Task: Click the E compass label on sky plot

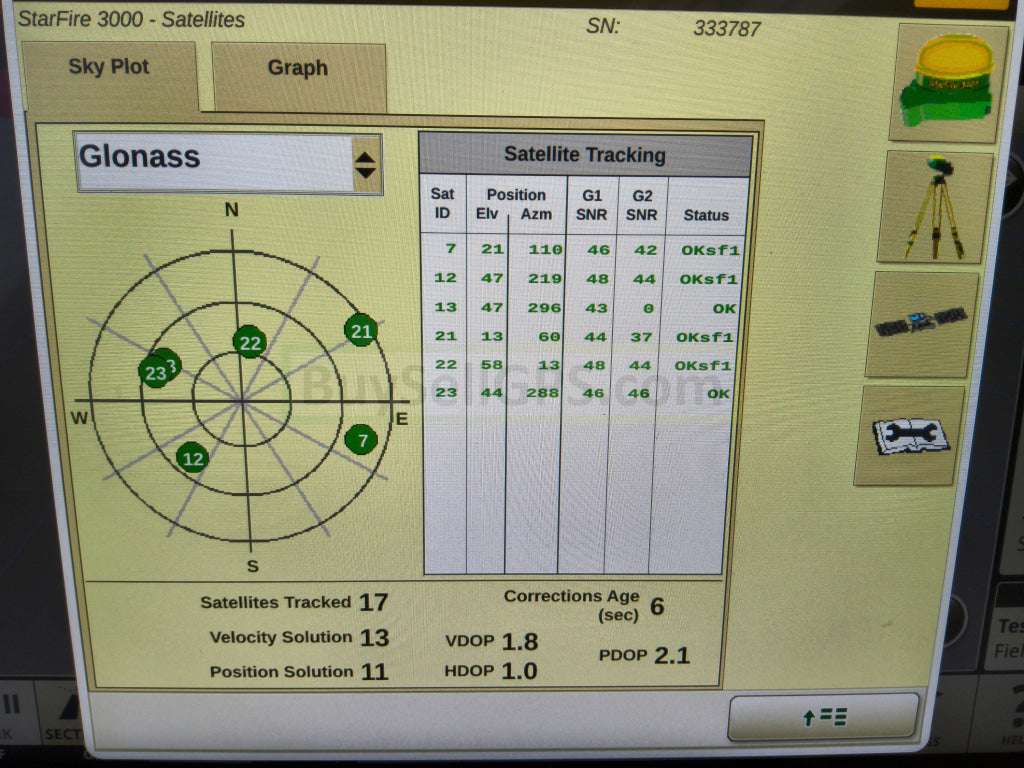Action: (x=402, y=419)
